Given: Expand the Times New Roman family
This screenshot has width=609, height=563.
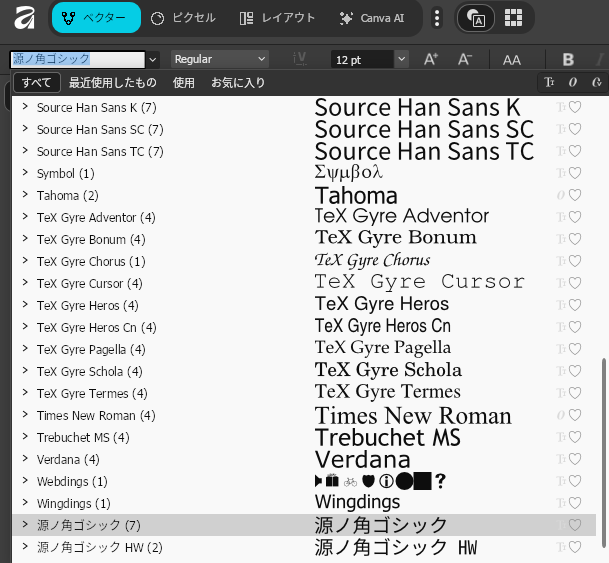Looking at the screenshot, I should point(25,415).
